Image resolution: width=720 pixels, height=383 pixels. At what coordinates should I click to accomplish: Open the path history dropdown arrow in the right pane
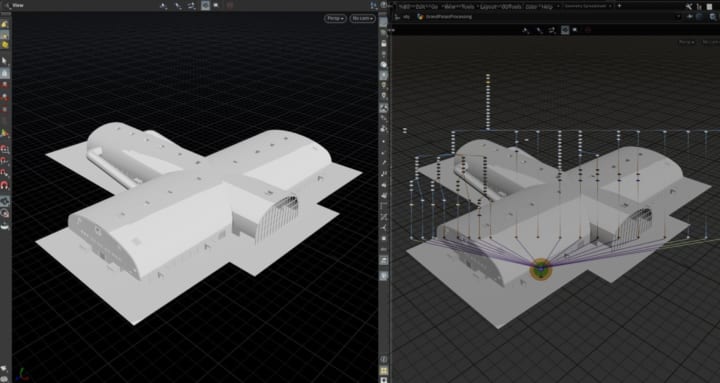(679, 17)
